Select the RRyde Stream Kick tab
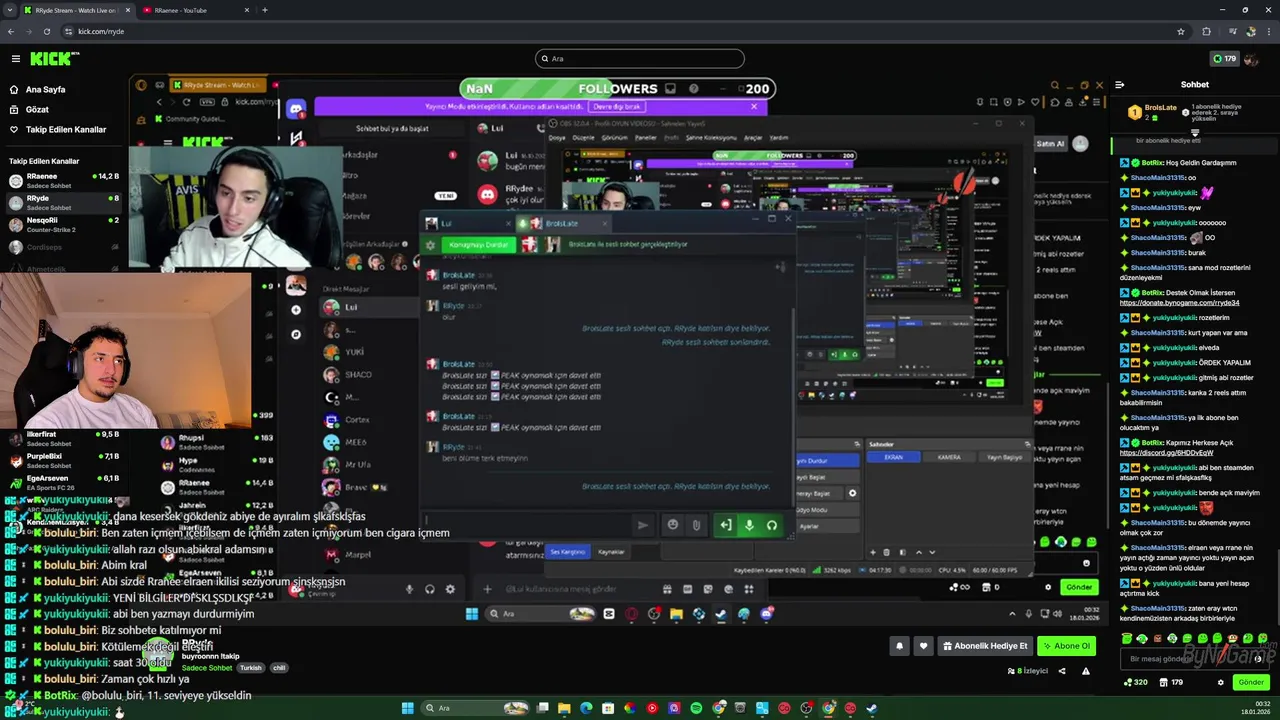 (x=76, y=10)
